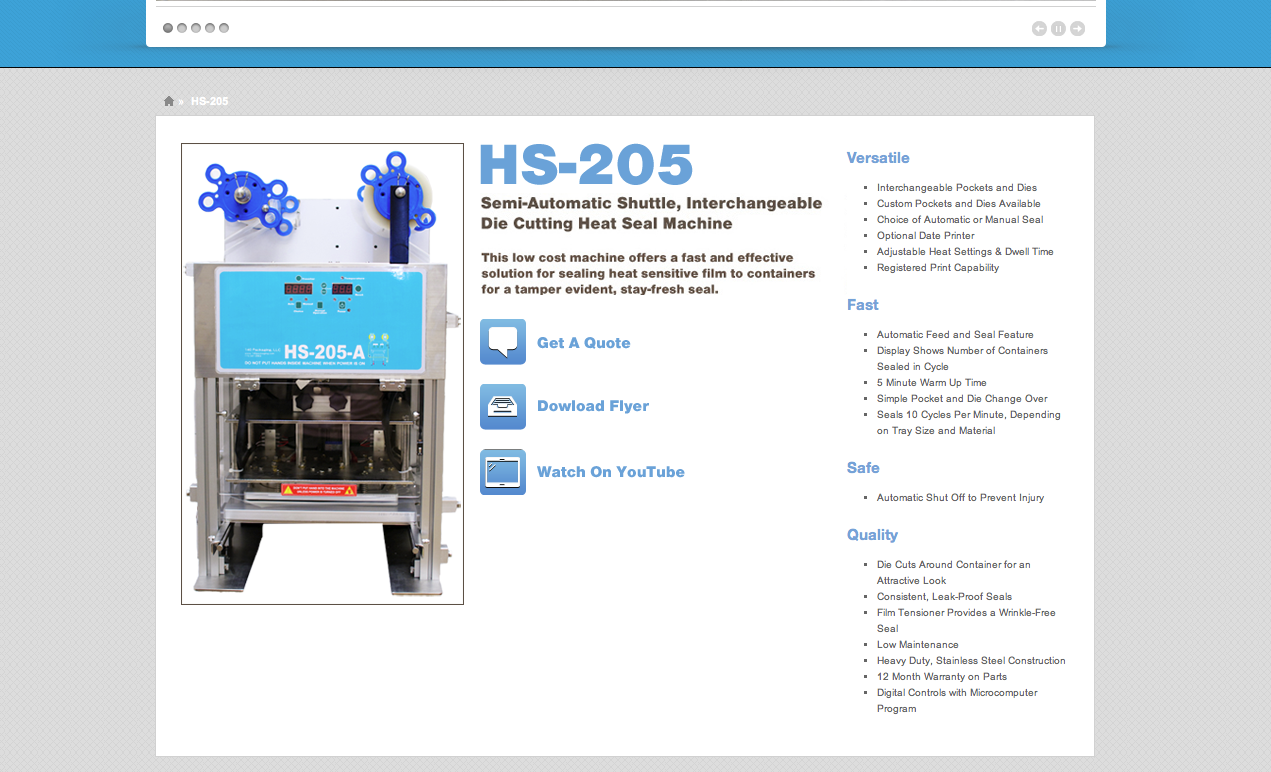Viewport: 1271px width, 772px height.
Task: Open the Get A Quote link
Action: (584, 343)
